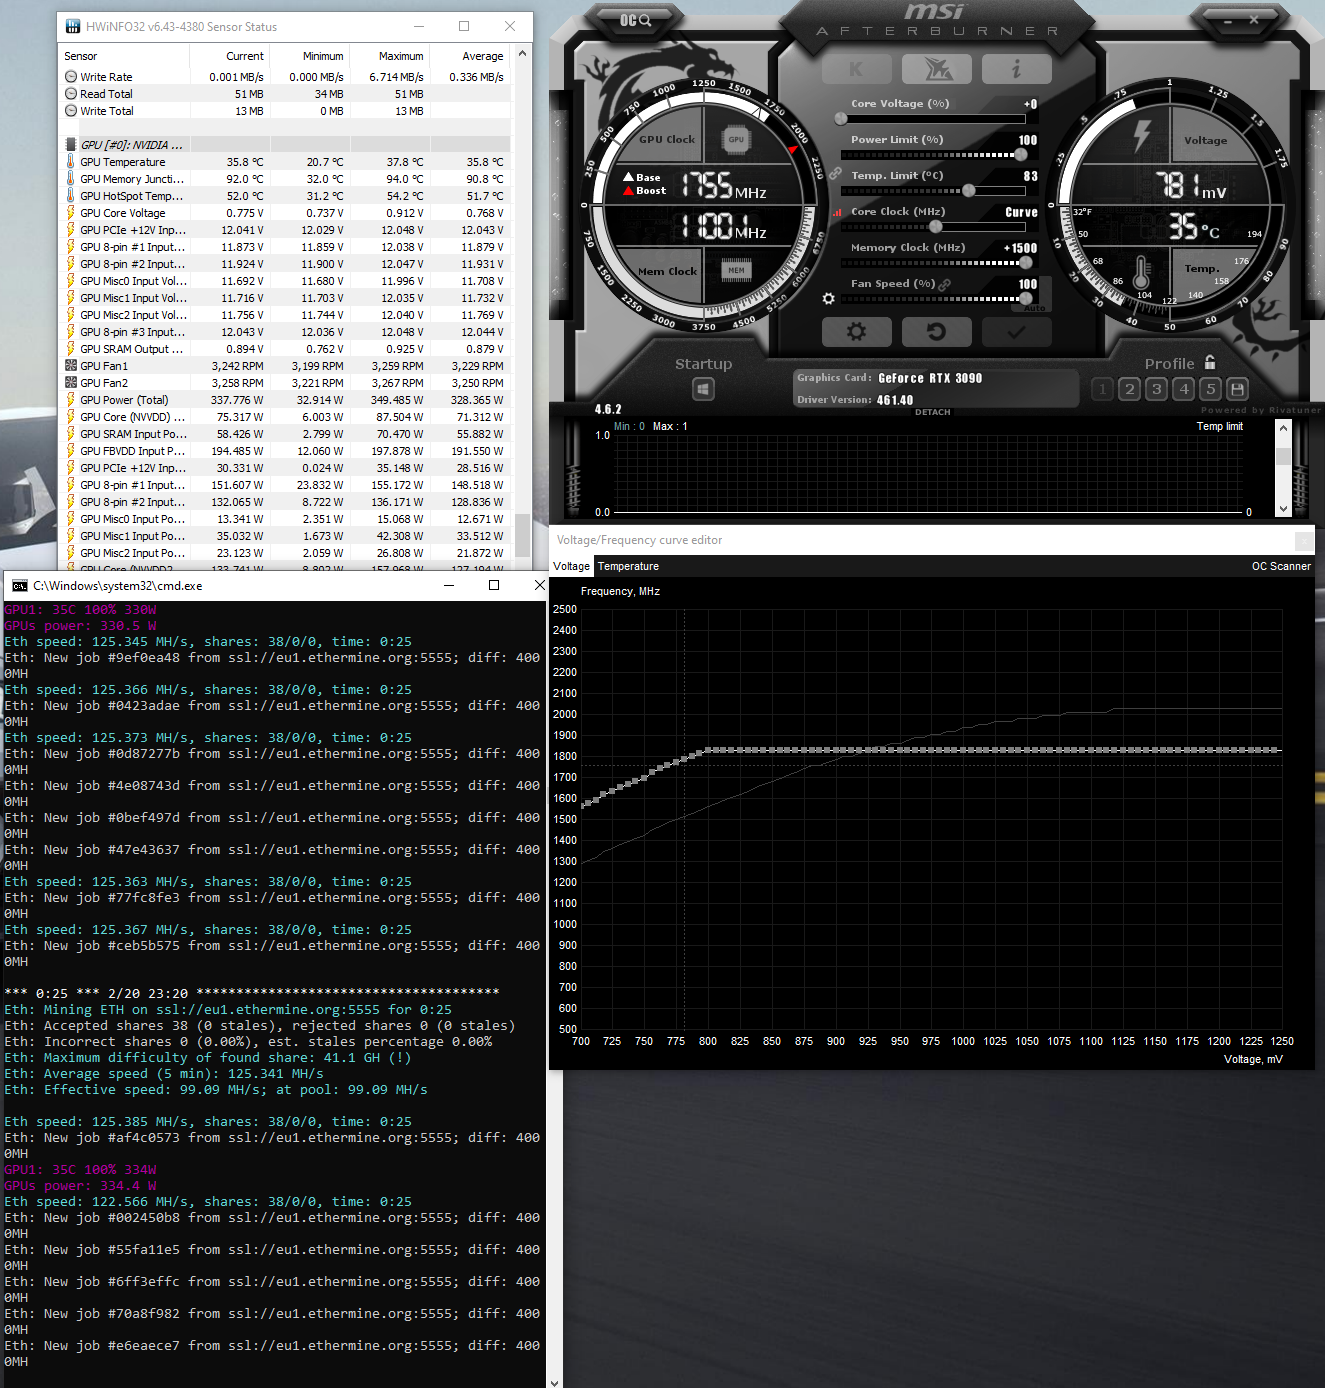
Task: Click the save profile floppy disk icon
Action: tap(1237, 389)
